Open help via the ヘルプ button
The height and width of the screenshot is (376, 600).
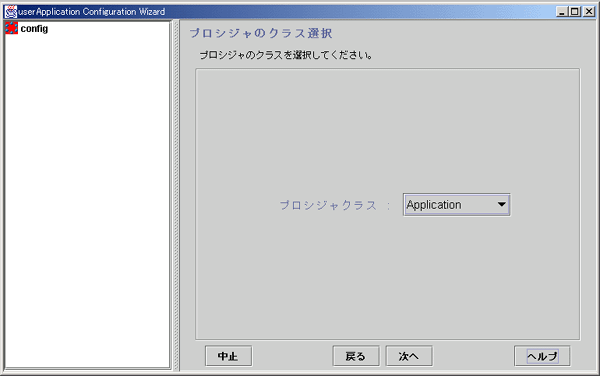click(x=542, y=356)
